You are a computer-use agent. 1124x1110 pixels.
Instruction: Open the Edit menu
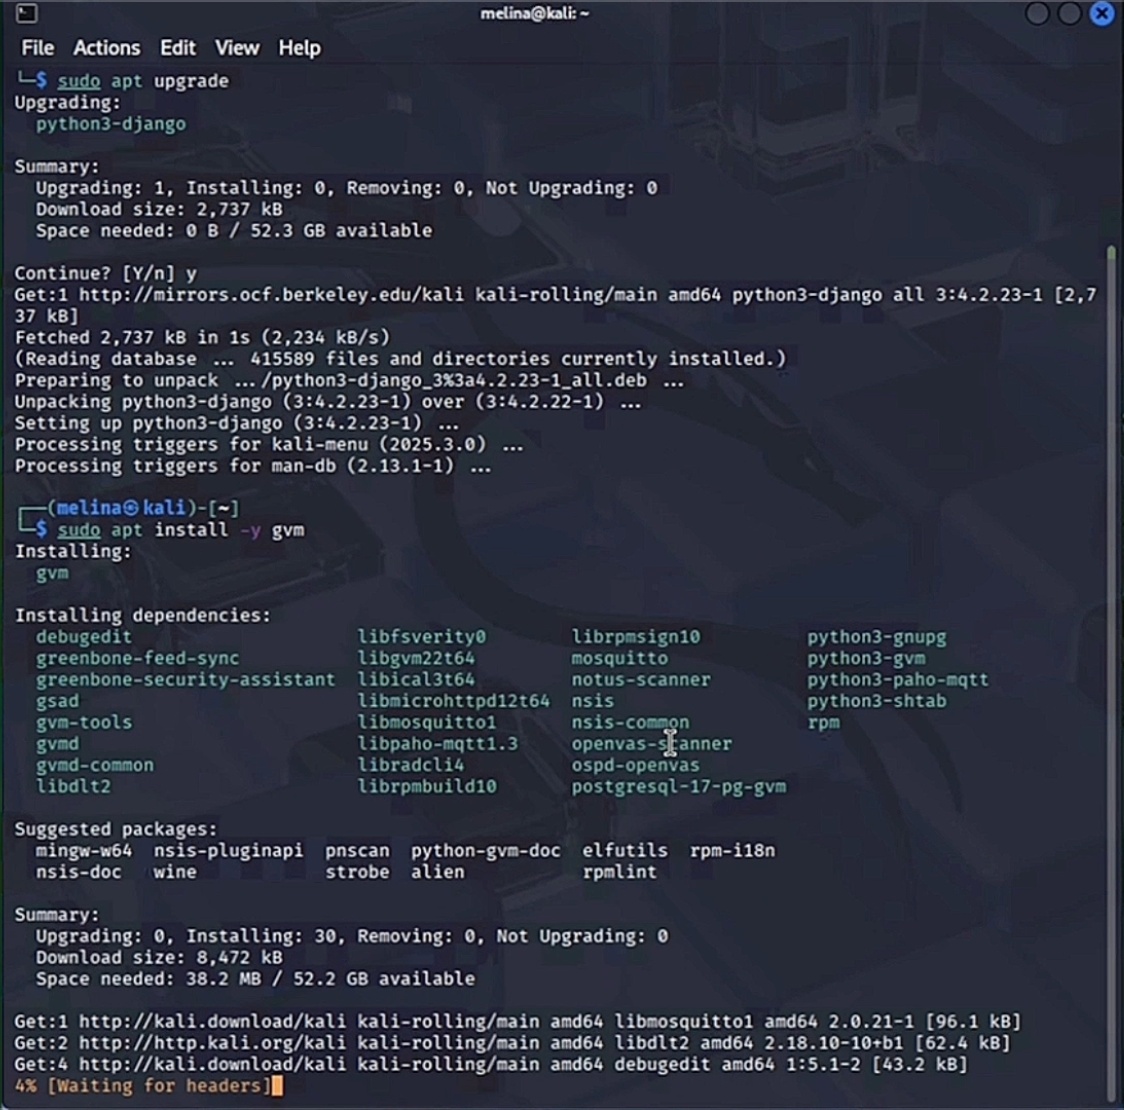pos(178,48)
